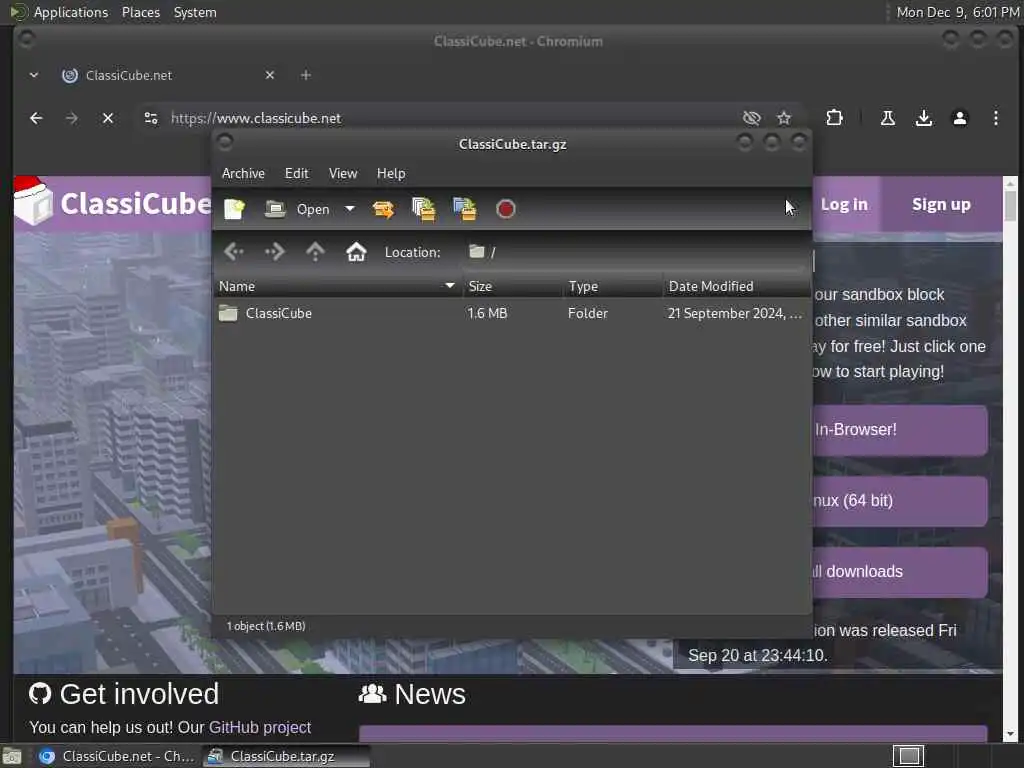The image size is (1024, 768).
Task: Click Sign up on ClassiCube site
Action: tap(941, 204)
